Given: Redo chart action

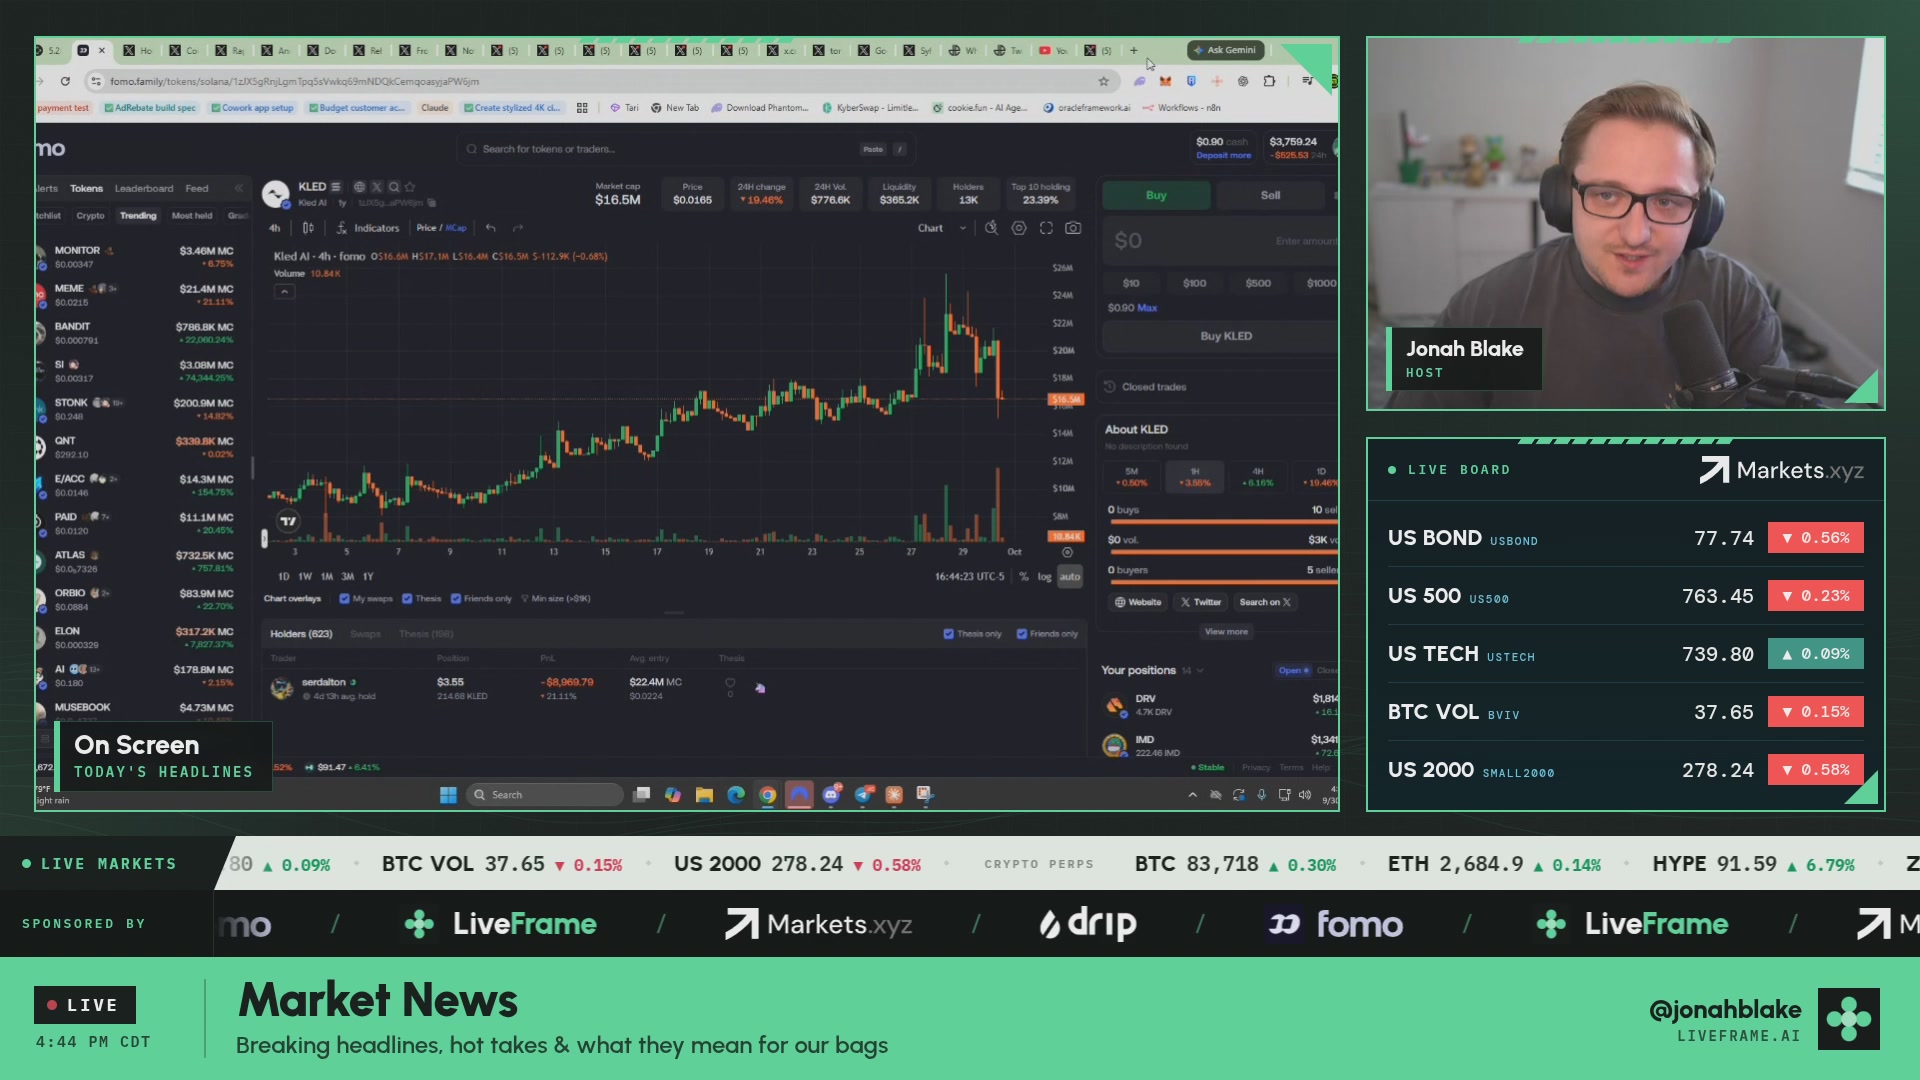Looking at the screenshot, I should [518, 228].
